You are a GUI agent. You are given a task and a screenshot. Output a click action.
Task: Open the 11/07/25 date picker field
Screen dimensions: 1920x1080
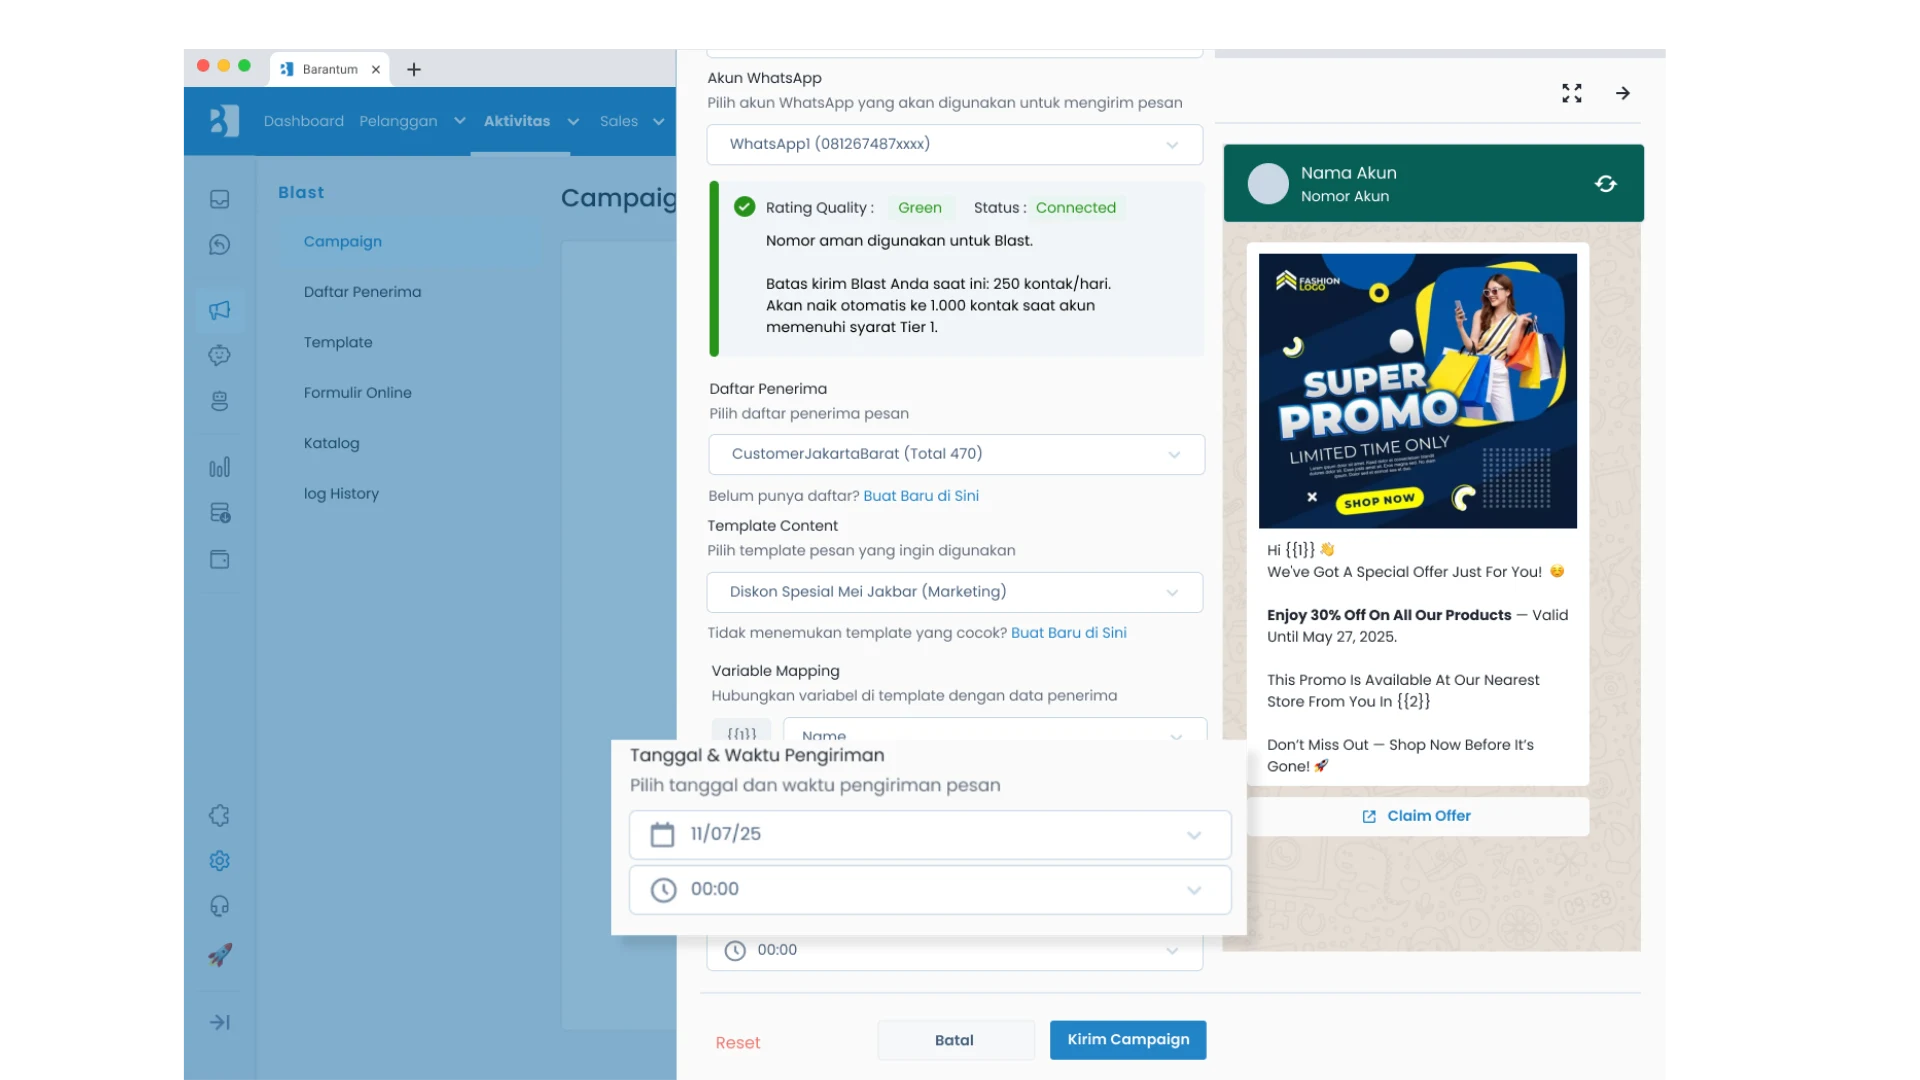[x=929, y=834]
